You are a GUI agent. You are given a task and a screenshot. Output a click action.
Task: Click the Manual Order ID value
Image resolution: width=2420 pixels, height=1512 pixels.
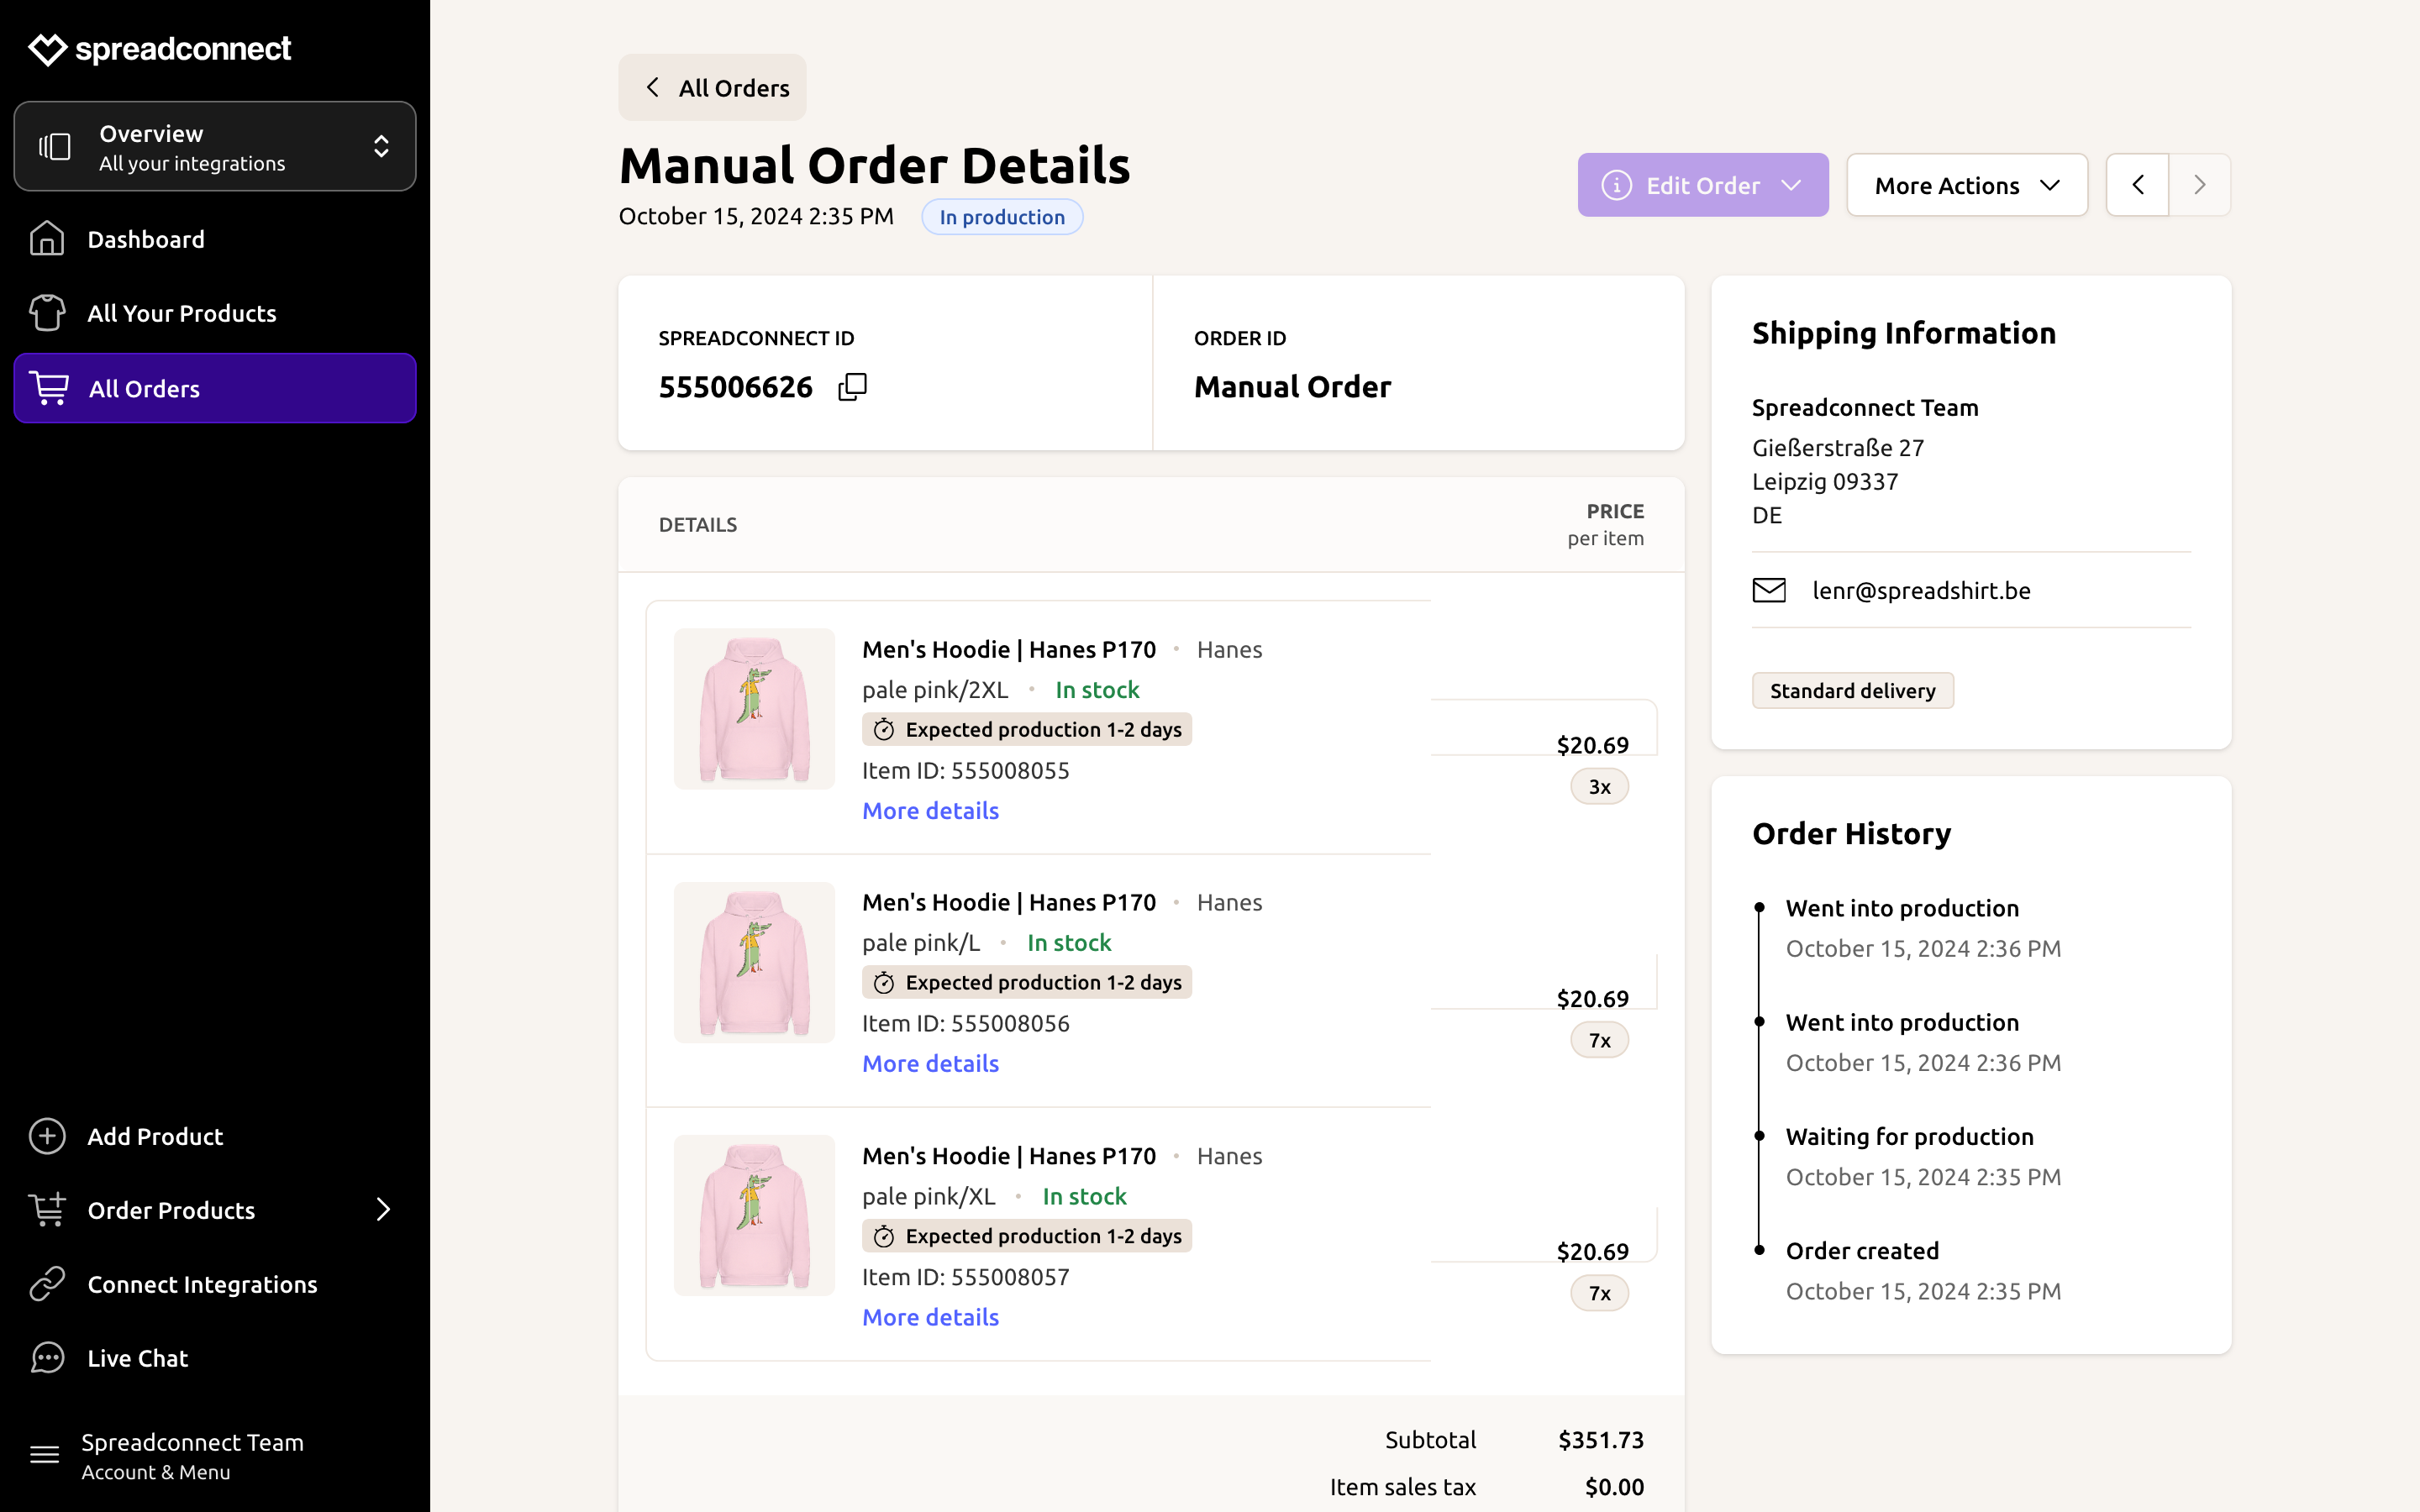[x=1292, y=387]
